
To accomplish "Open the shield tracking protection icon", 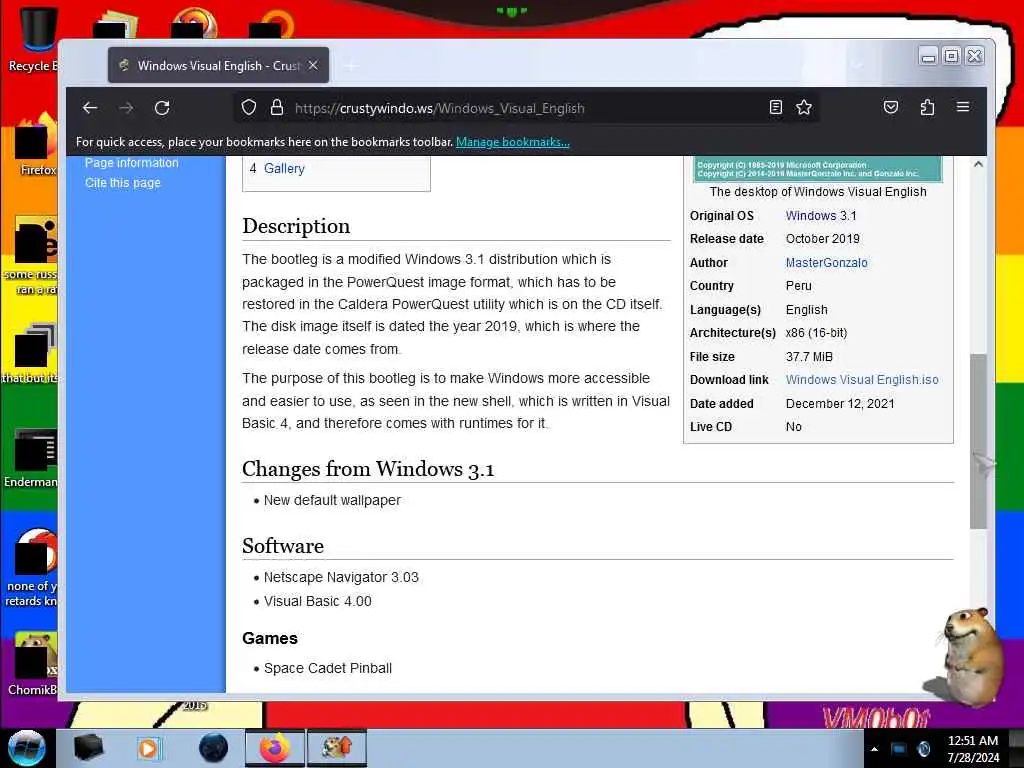I will [249, 108].
